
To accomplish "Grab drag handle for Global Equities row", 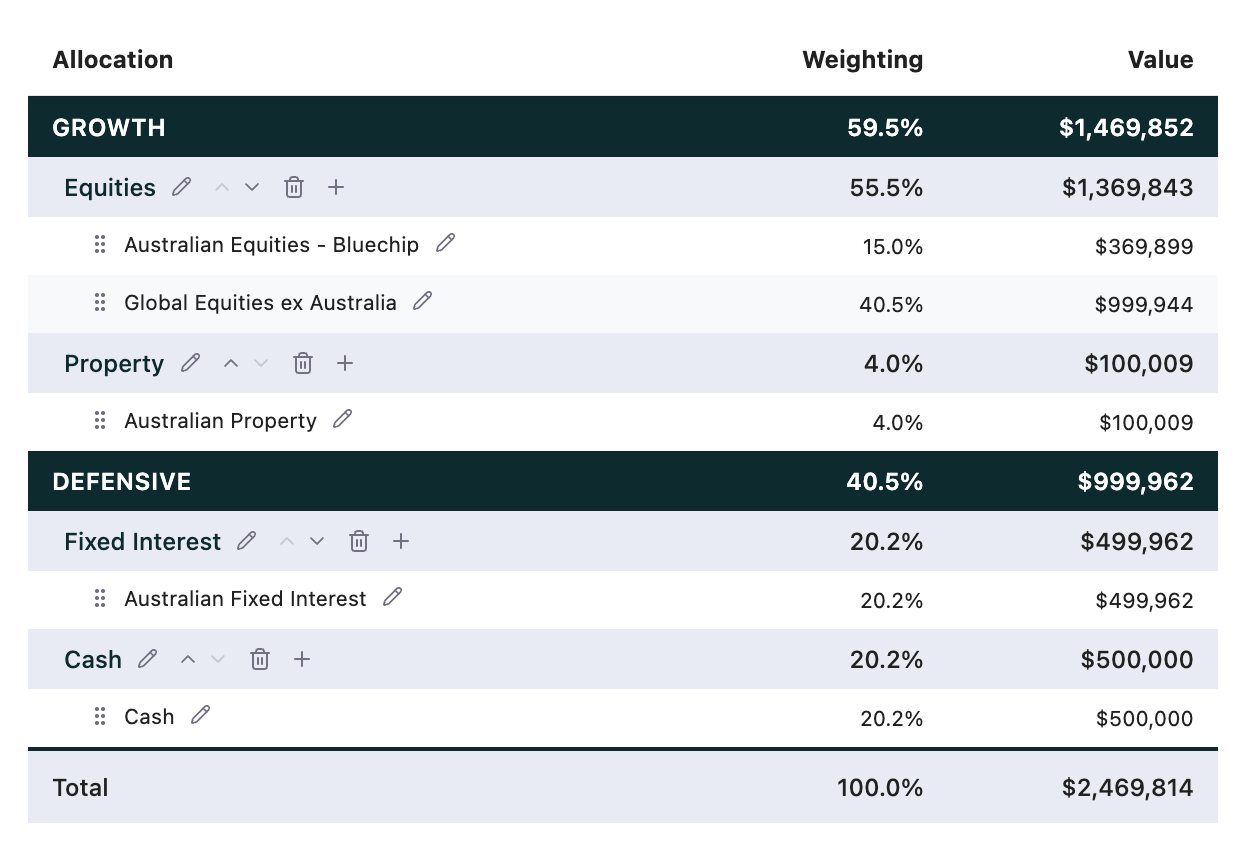I will [99, 303].
